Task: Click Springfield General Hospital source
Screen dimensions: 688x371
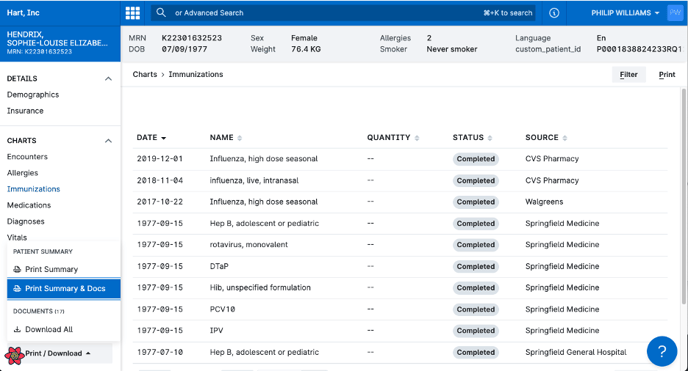Action: click(x=576, y=352)
